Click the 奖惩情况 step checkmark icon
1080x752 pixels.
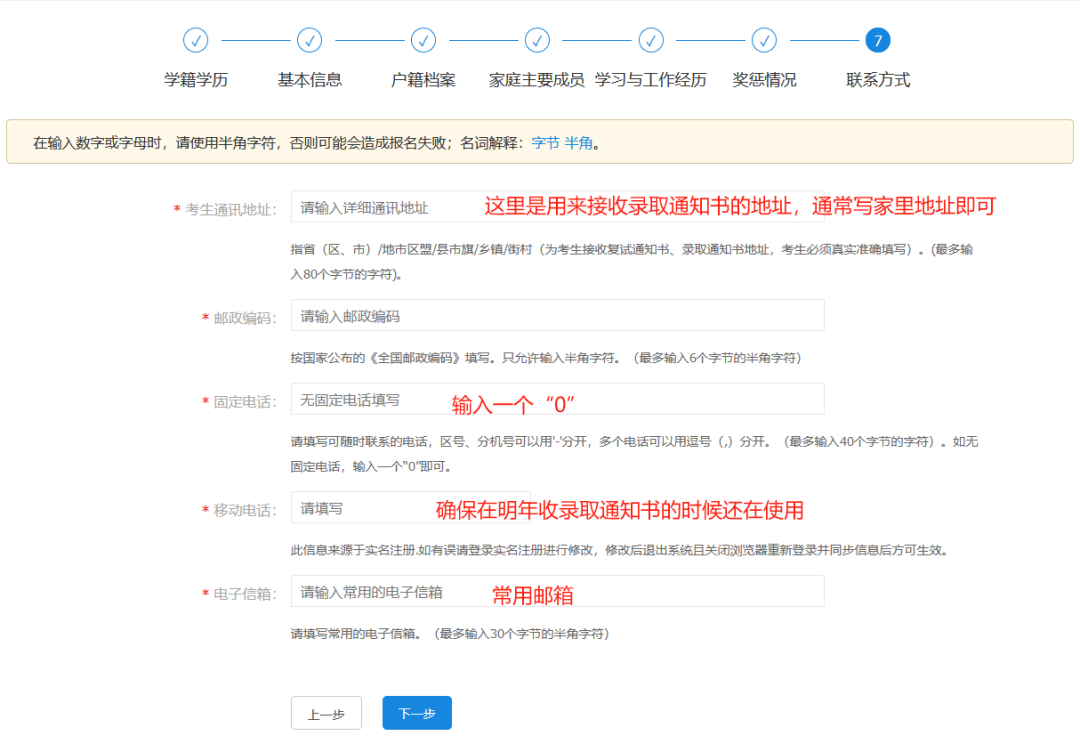[765, 40]
